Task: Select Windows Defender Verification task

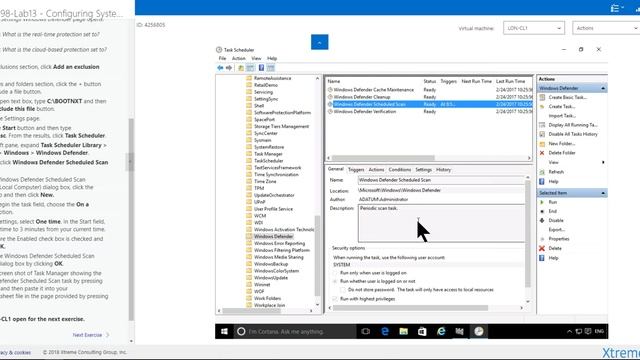Action: 364,111
